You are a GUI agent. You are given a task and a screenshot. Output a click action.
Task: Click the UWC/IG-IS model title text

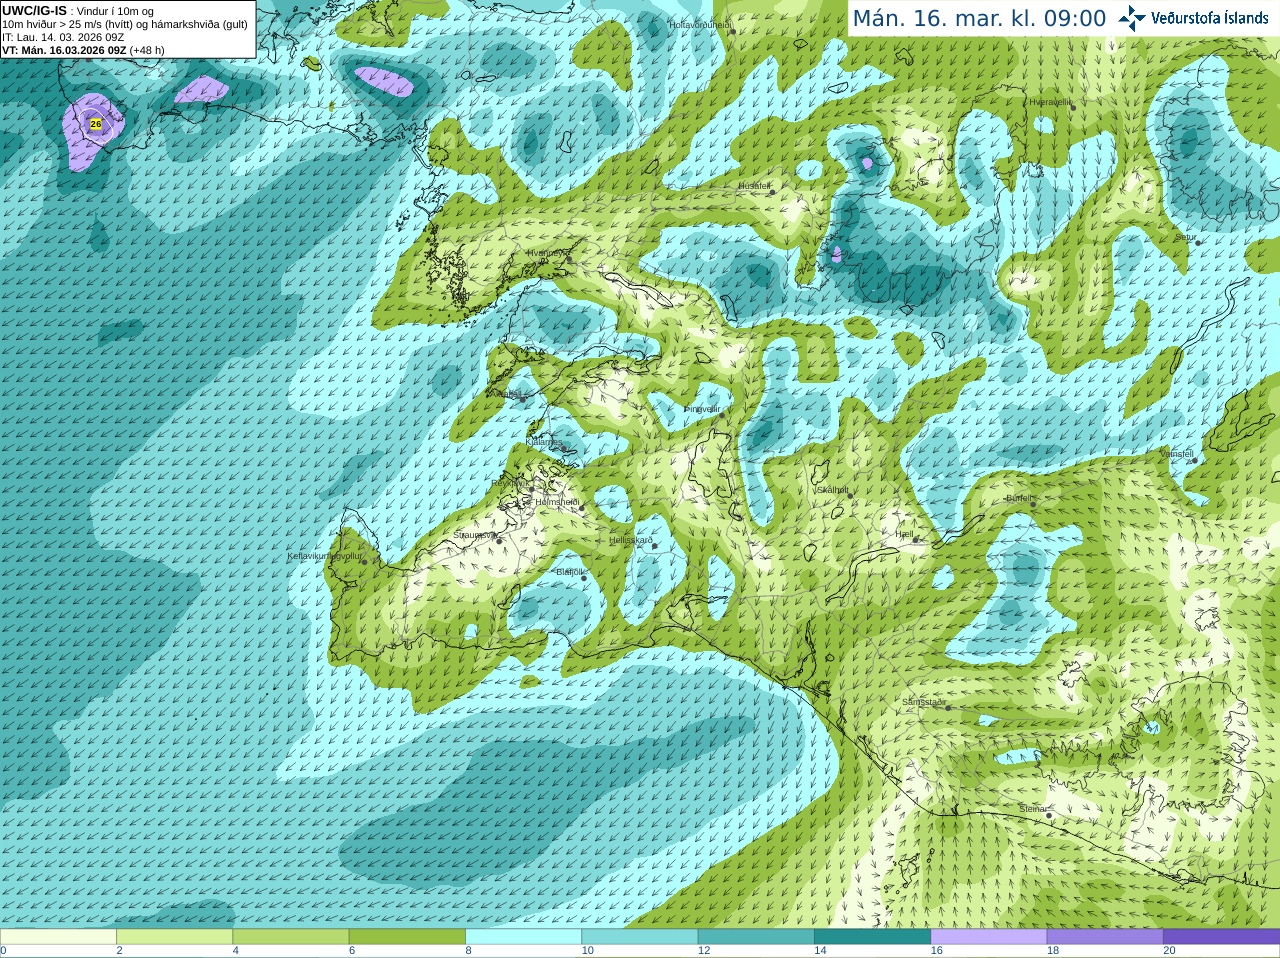pos(34,10)
